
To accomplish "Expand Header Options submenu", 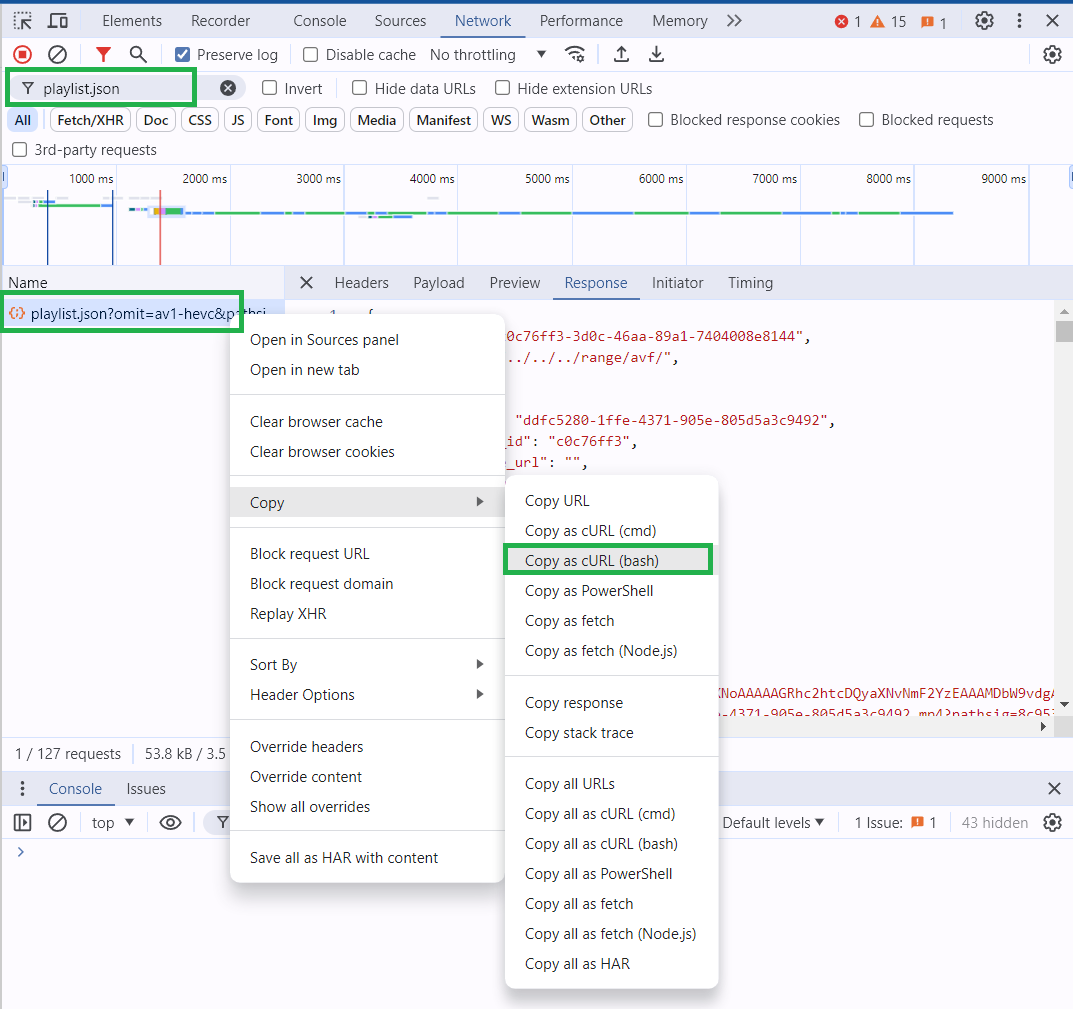I will point(367,694).
